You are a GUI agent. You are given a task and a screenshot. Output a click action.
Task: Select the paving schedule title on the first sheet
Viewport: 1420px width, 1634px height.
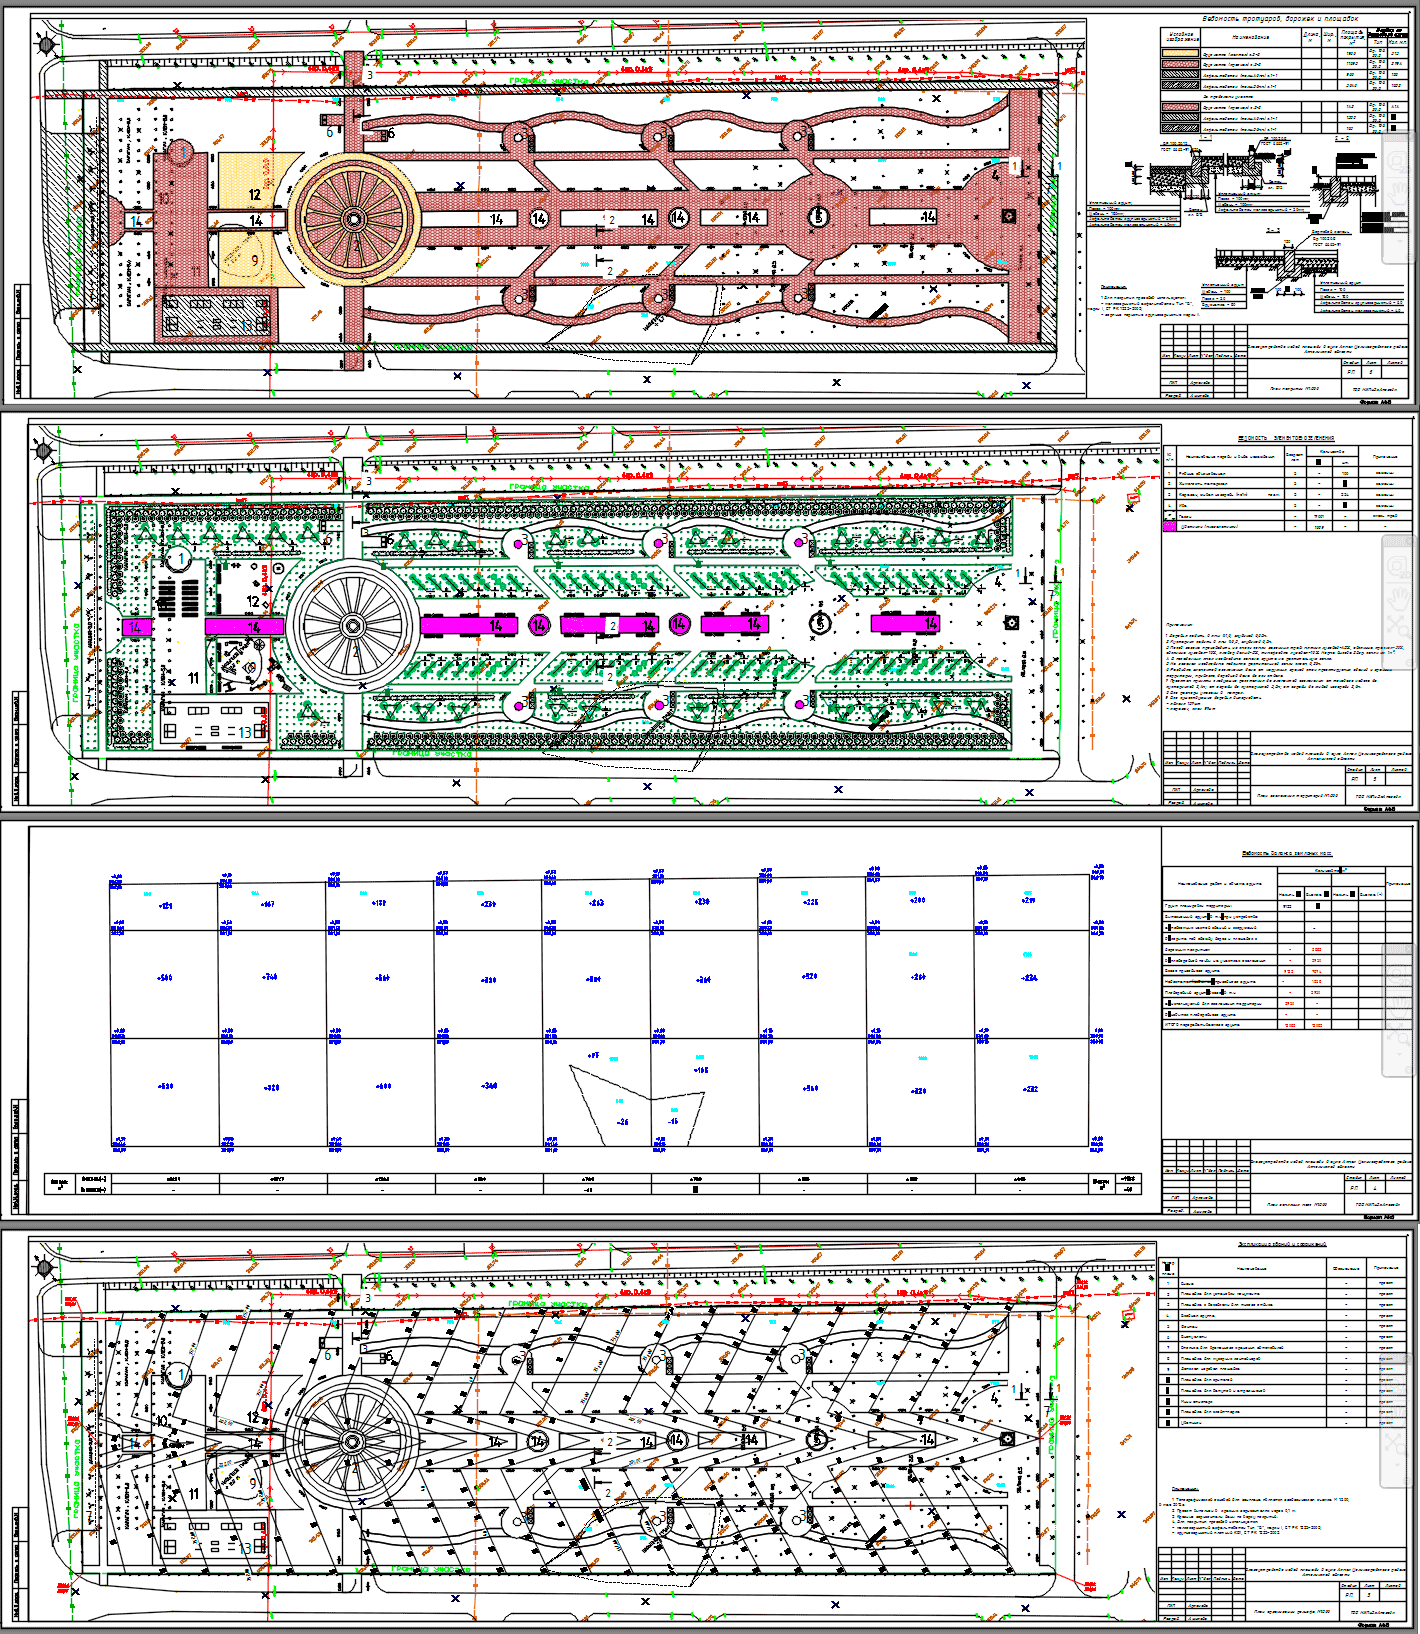click(x=1280, y=19)
